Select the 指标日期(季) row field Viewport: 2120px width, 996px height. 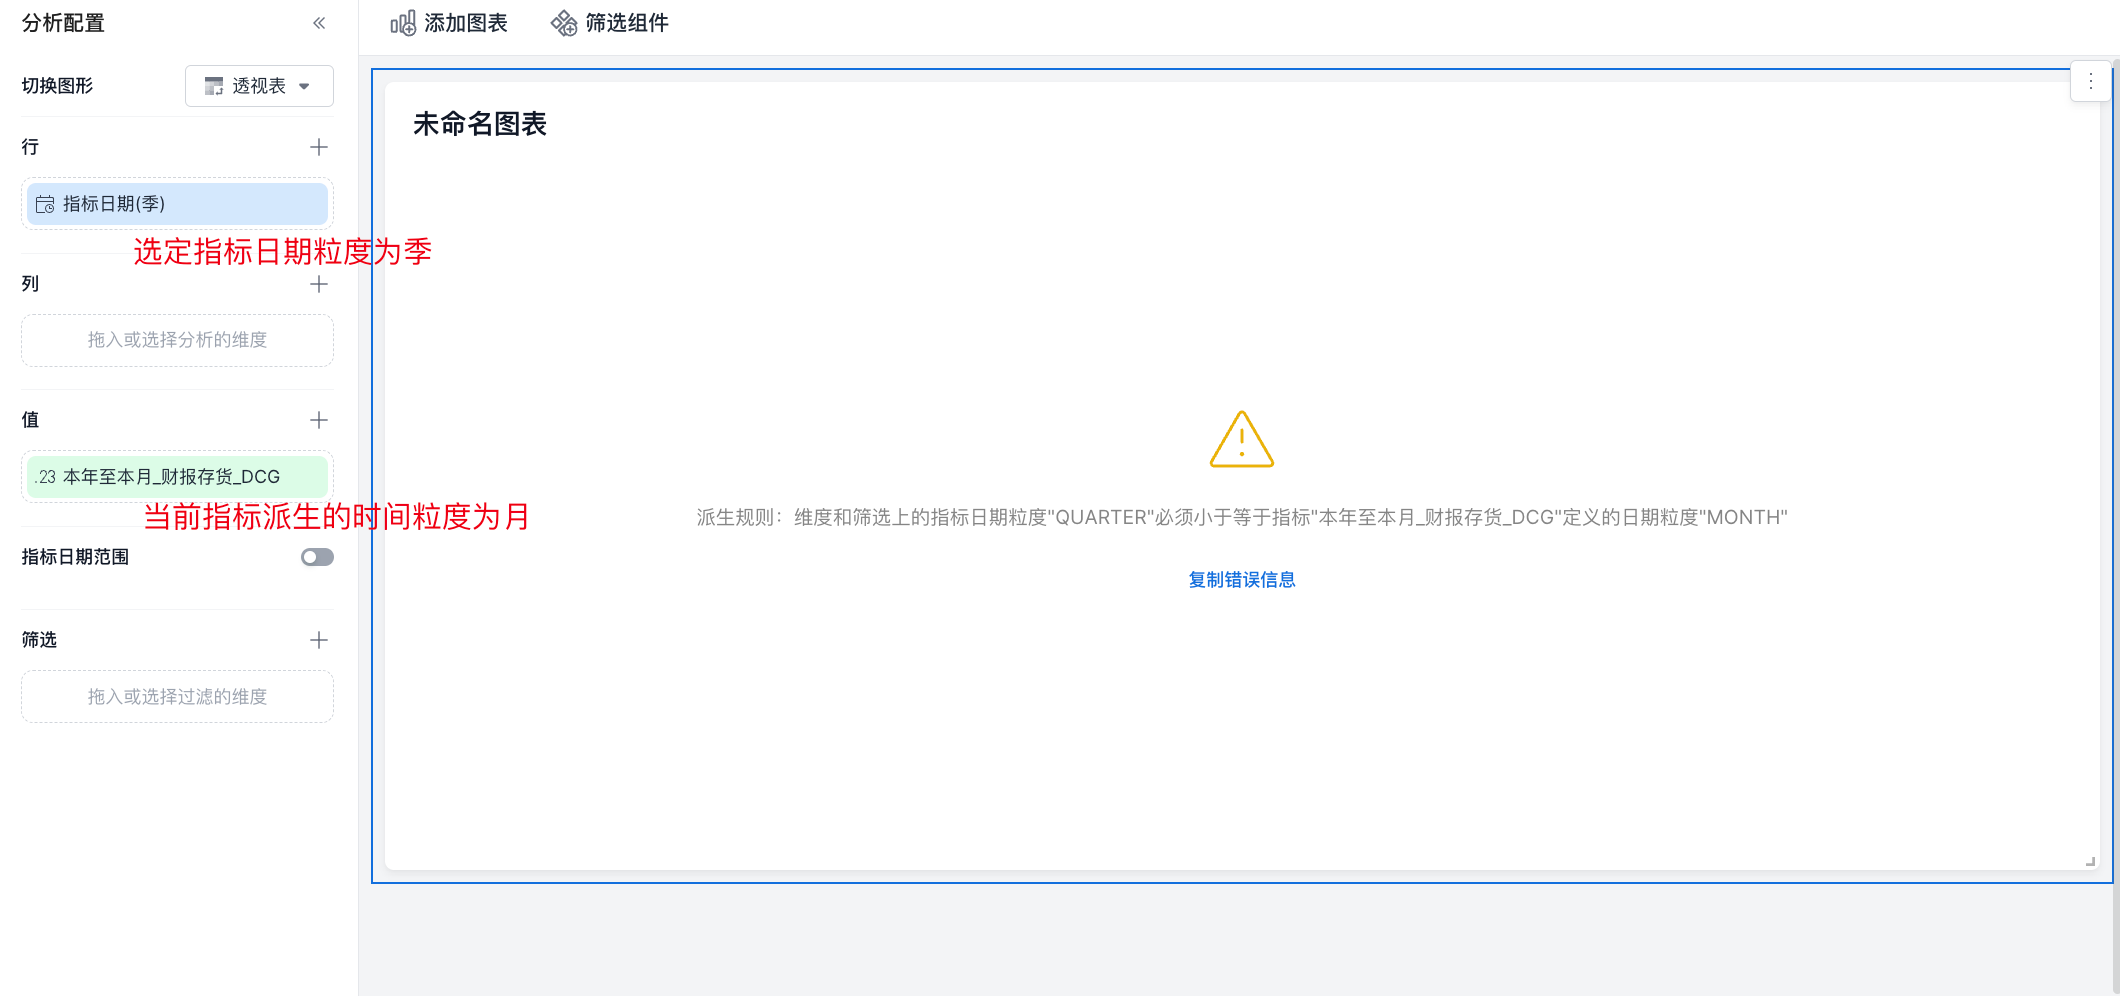click(177, 204)
